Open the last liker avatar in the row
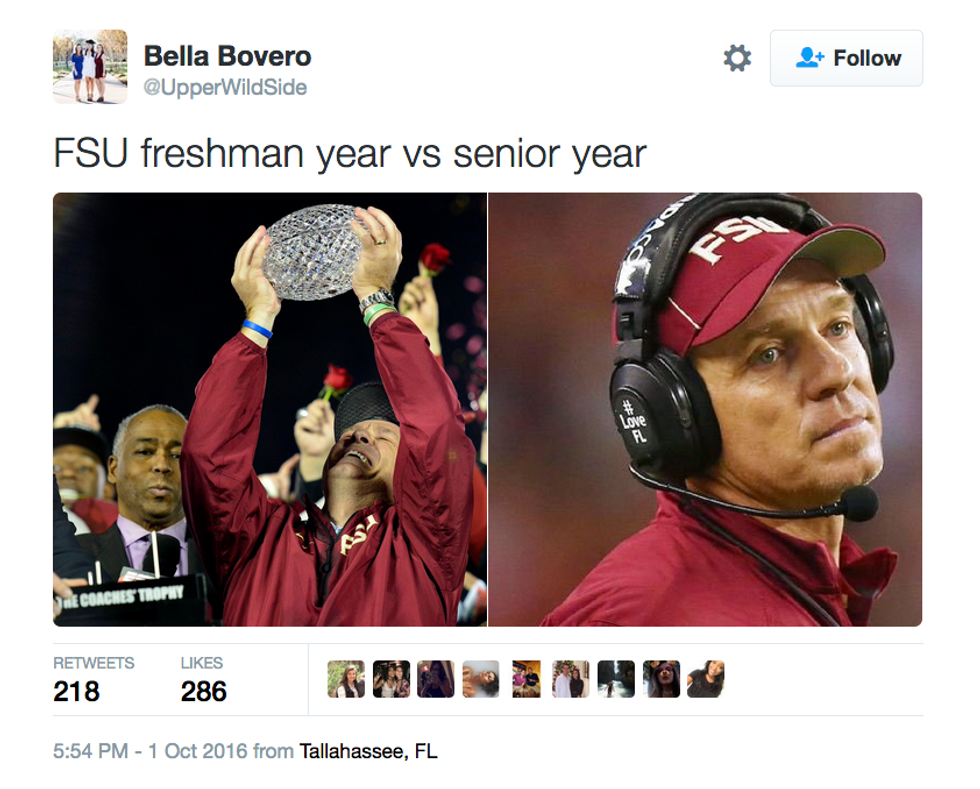Screen dimensions: 980x789 click(706, 679)
